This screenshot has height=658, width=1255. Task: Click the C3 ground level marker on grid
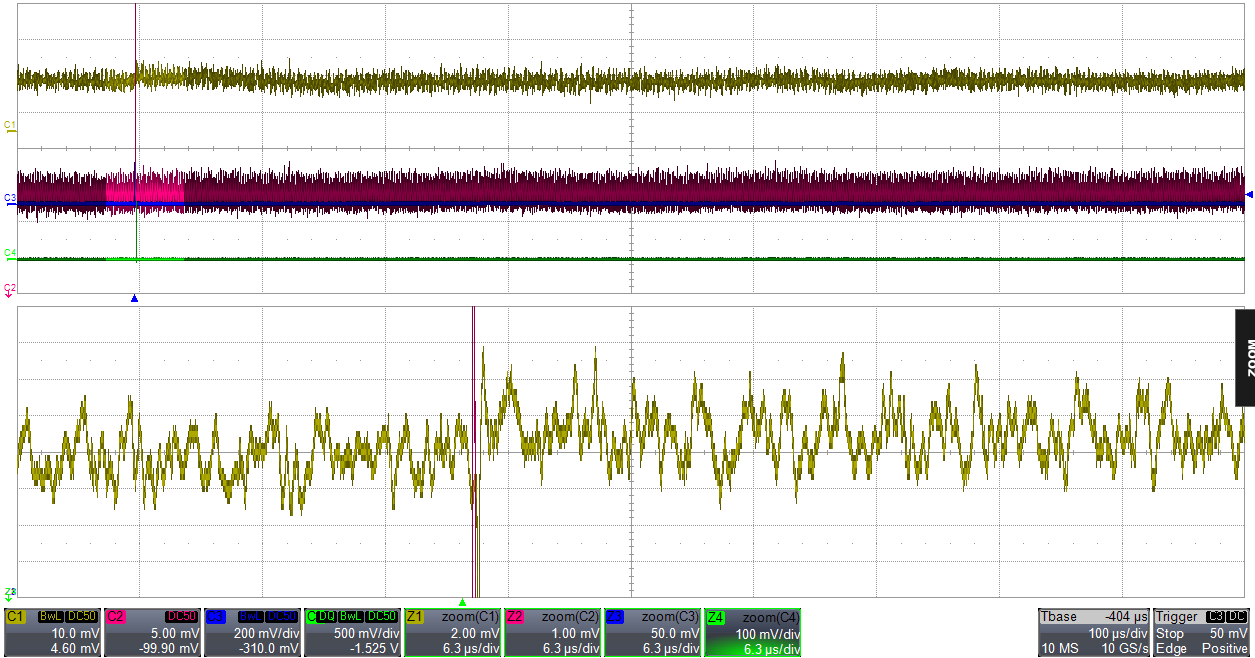click(10, 199)
